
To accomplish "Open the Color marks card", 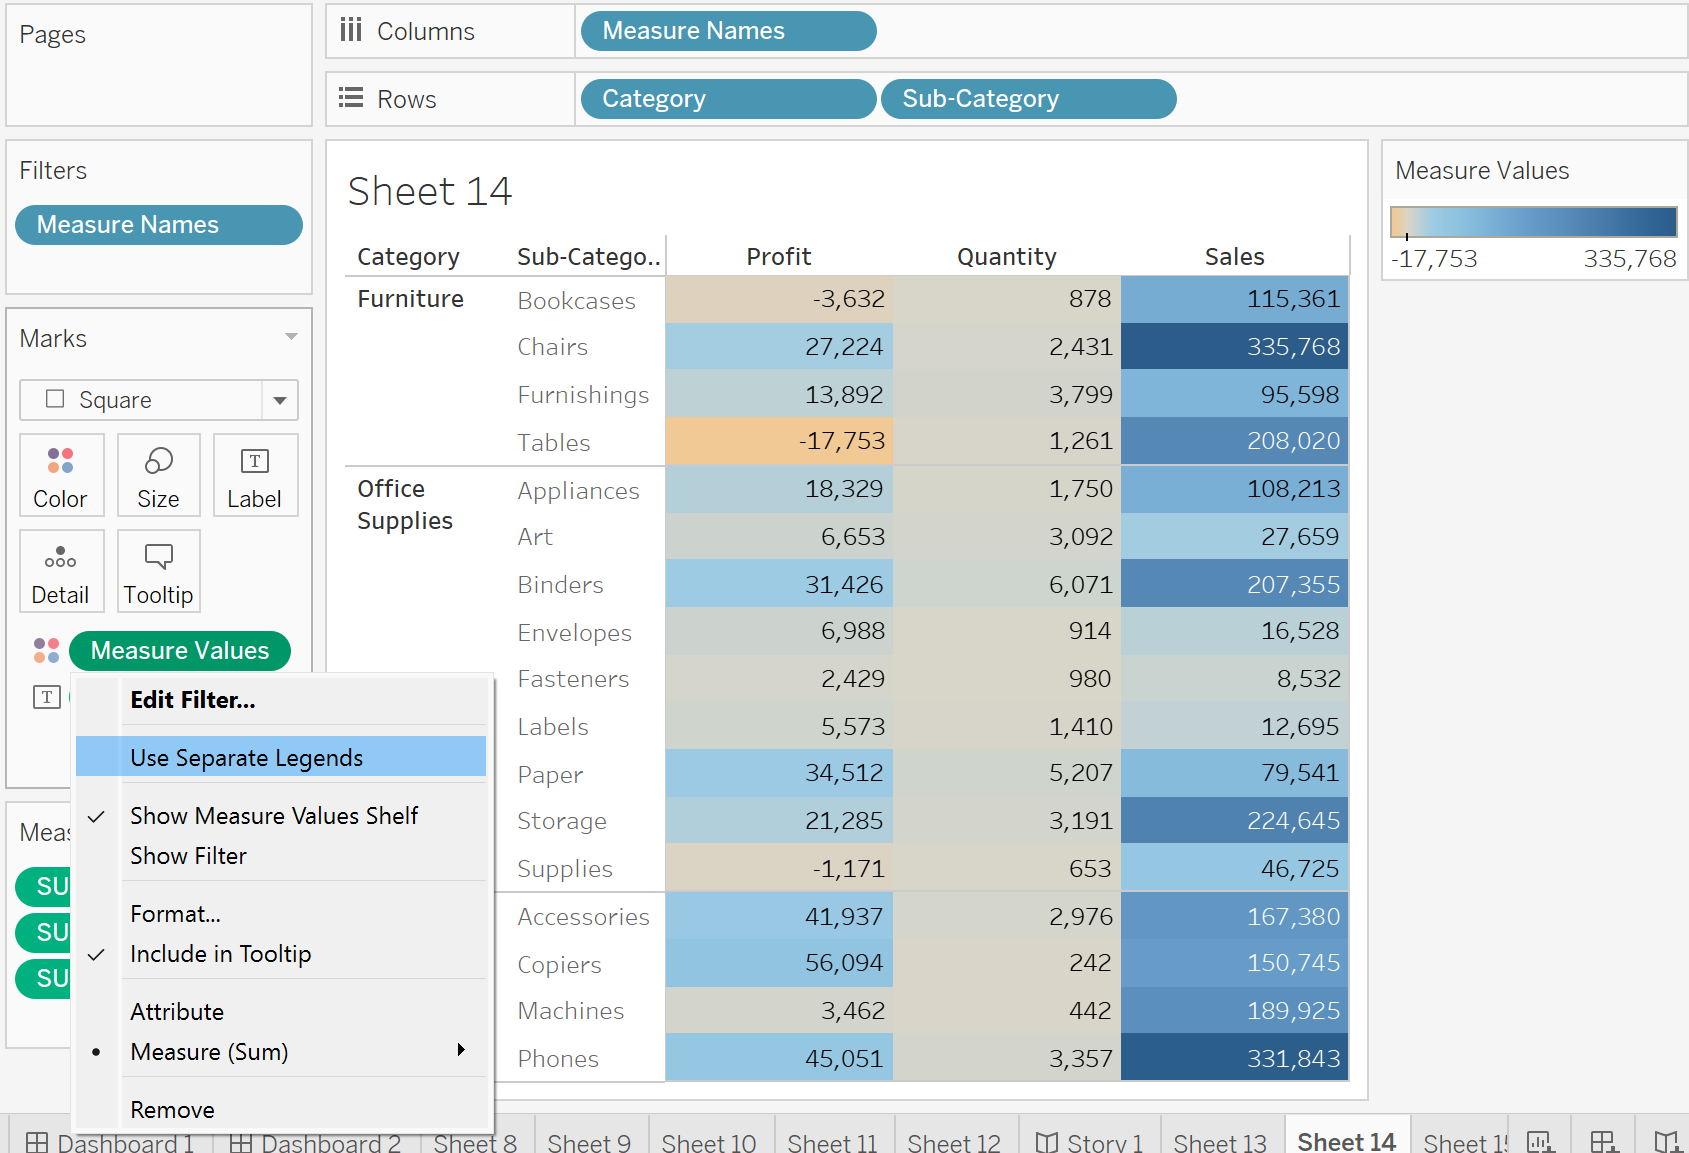I will 61,476.
